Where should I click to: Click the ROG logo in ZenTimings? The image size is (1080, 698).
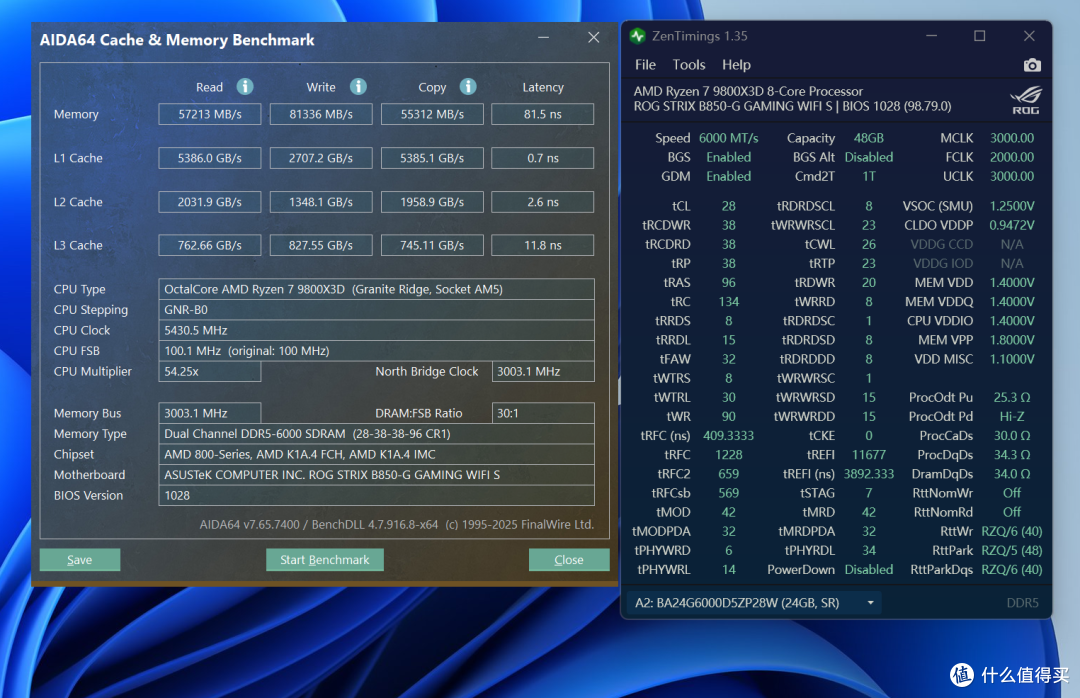[1026, 100]
